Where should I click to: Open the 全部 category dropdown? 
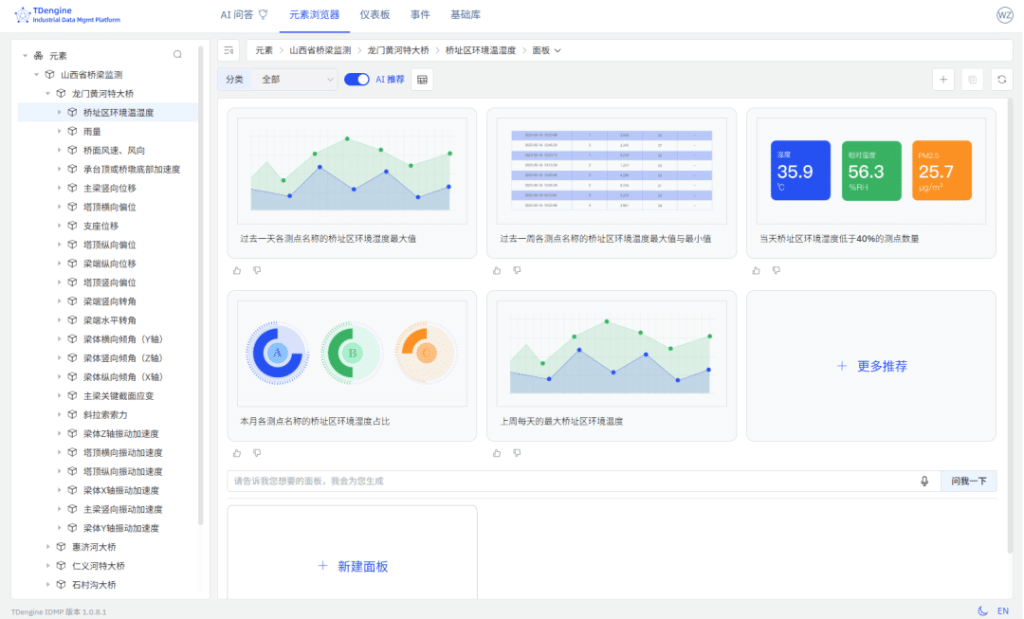coord(296,80)
